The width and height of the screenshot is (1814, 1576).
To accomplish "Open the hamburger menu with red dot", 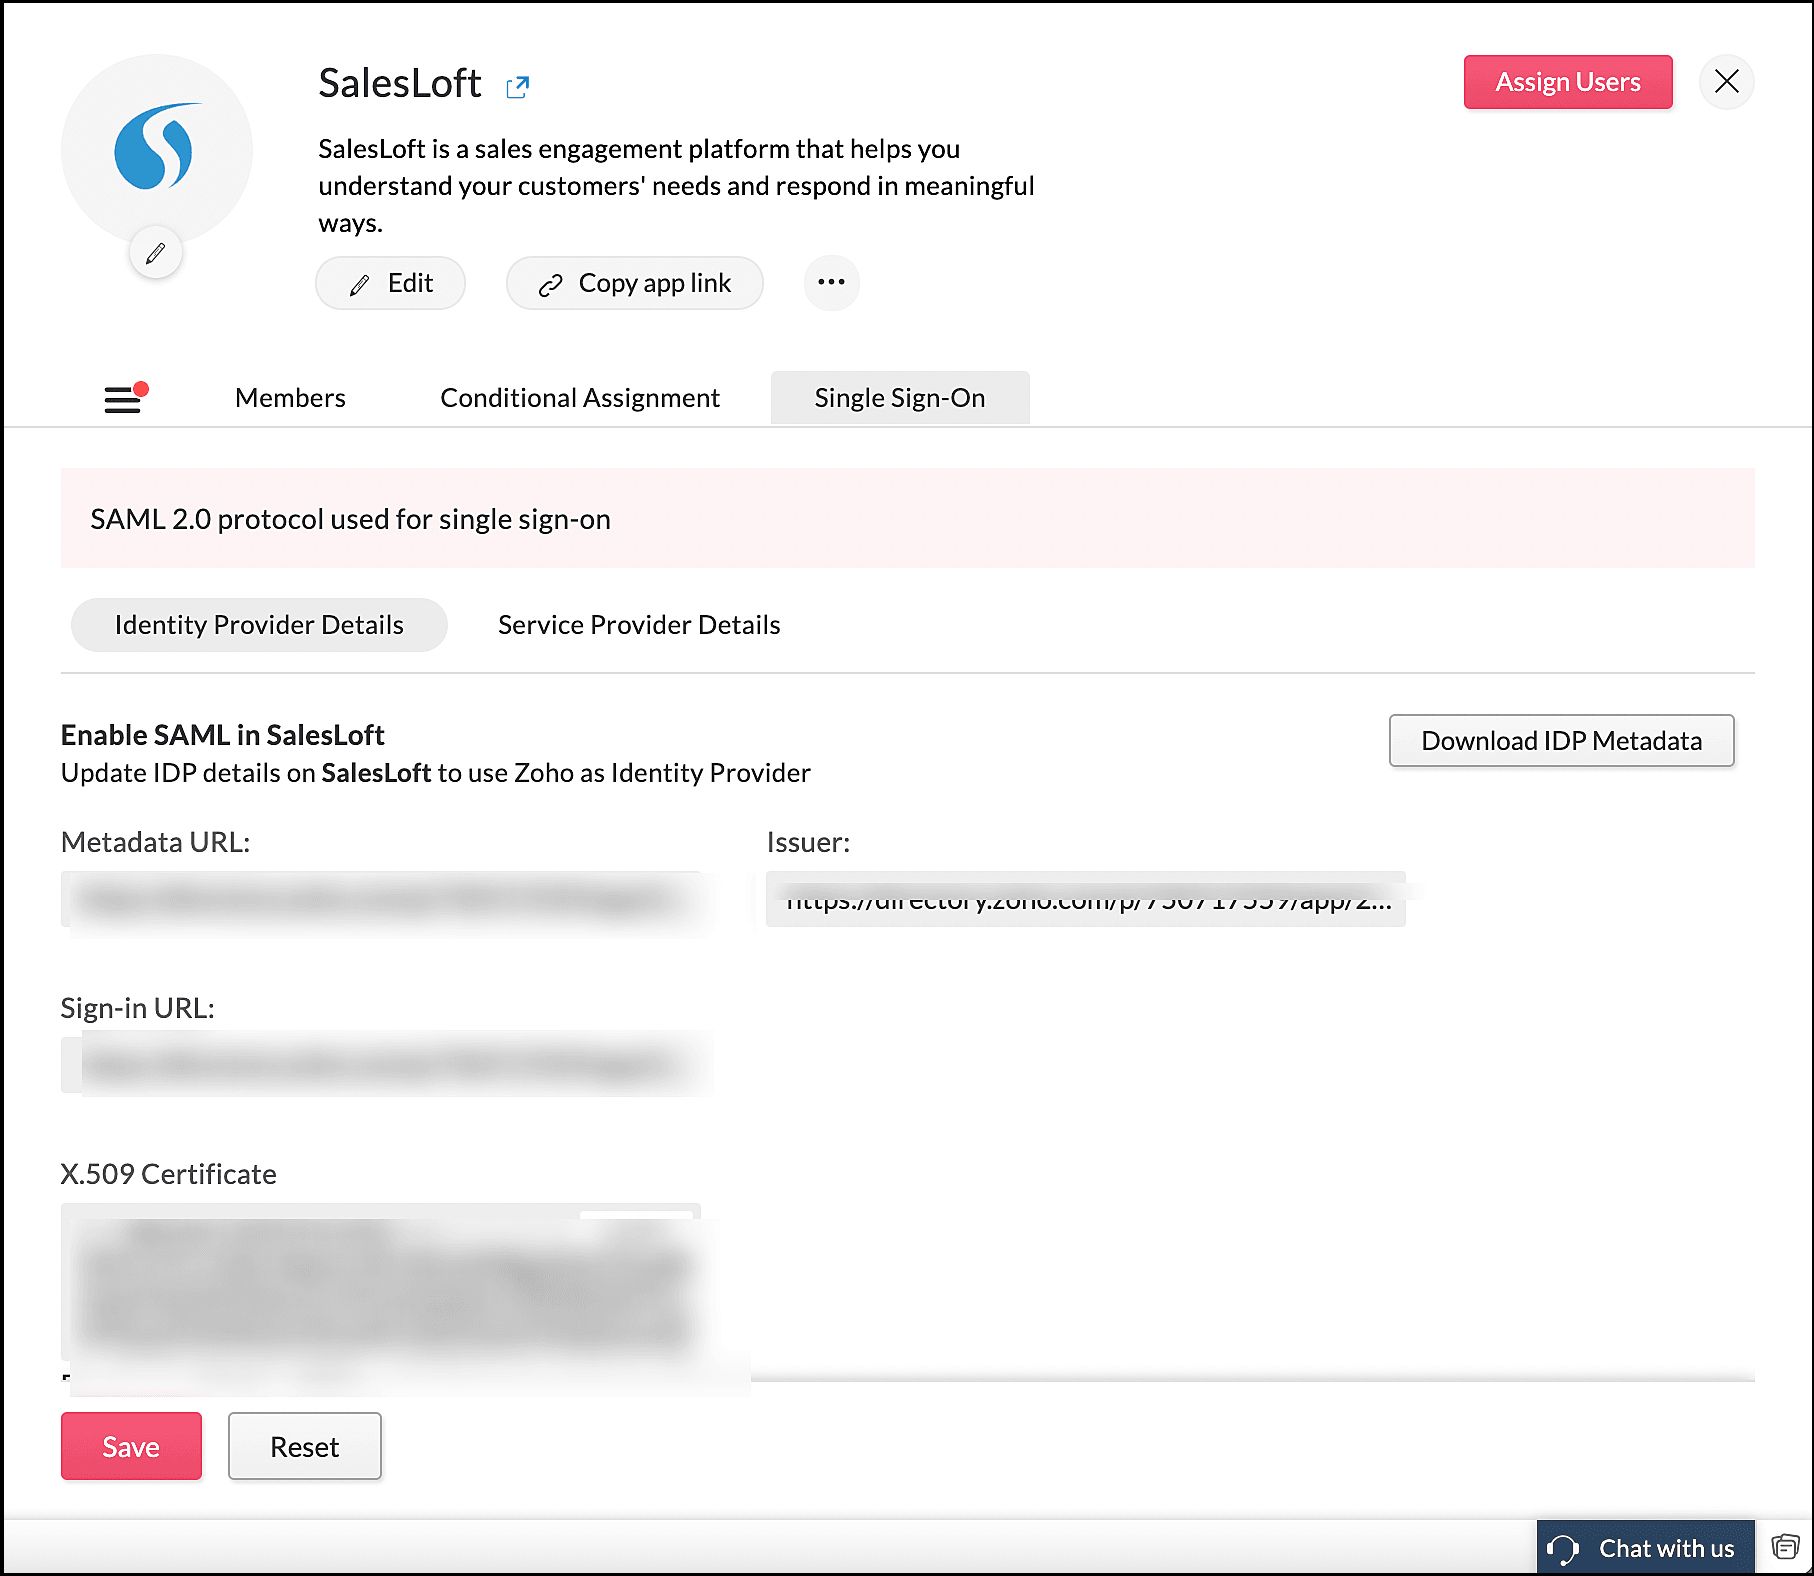I will coord(125,397).
